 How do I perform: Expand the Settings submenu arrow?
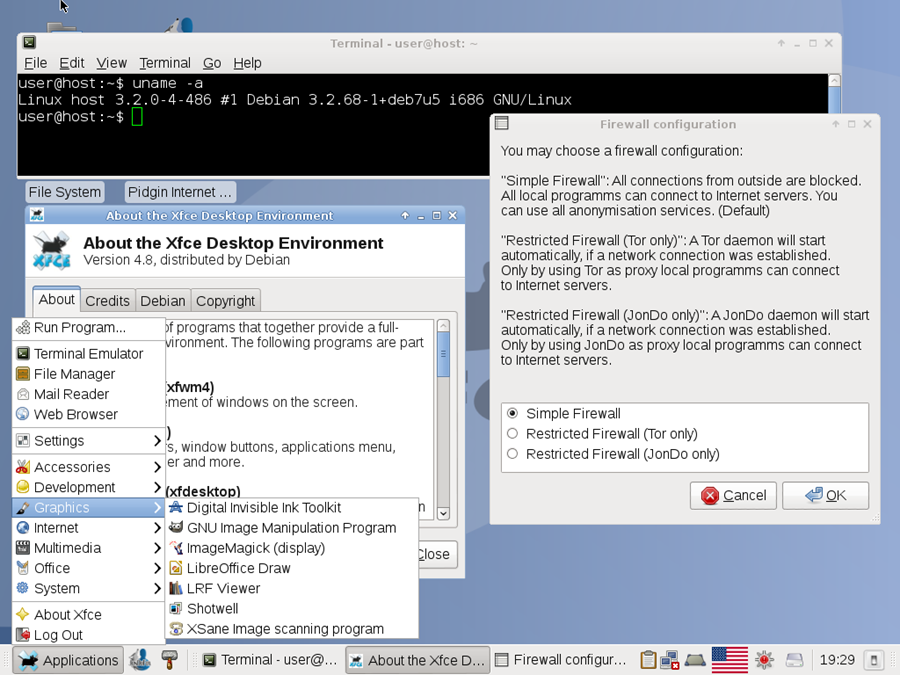[157, 440]
